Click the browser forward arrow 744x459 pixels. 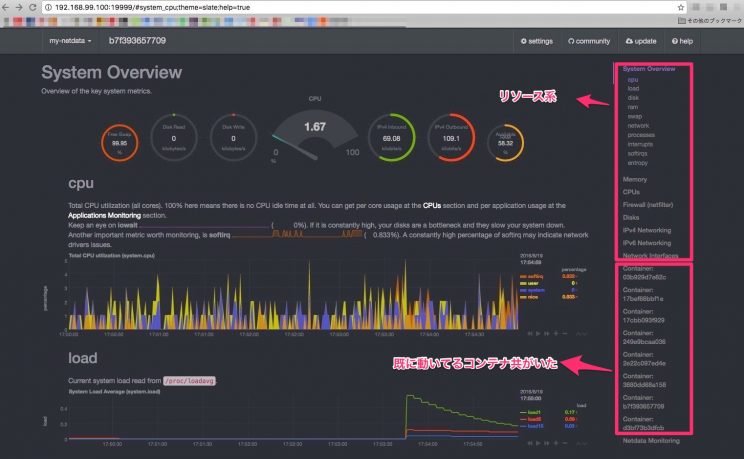tap(21, 6)
